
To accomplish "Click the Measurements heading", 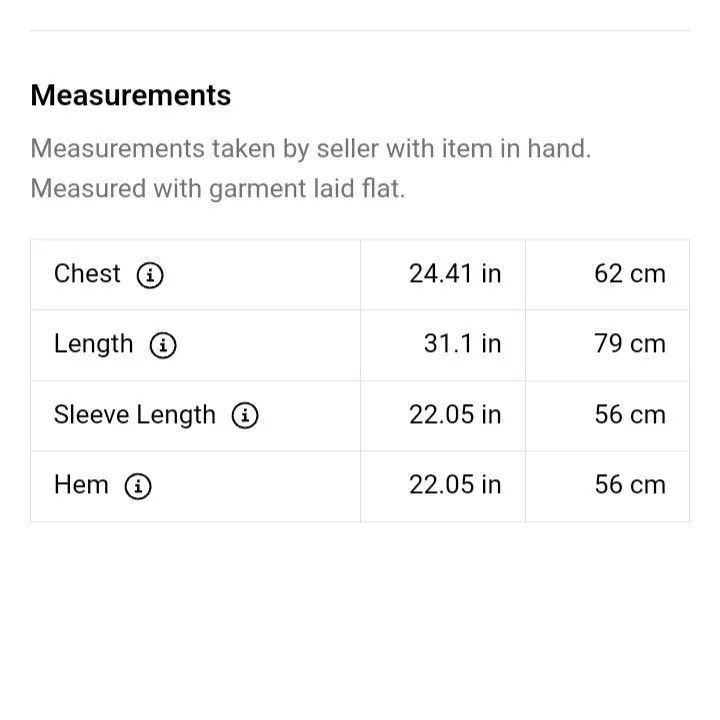I will pos(131,96).
